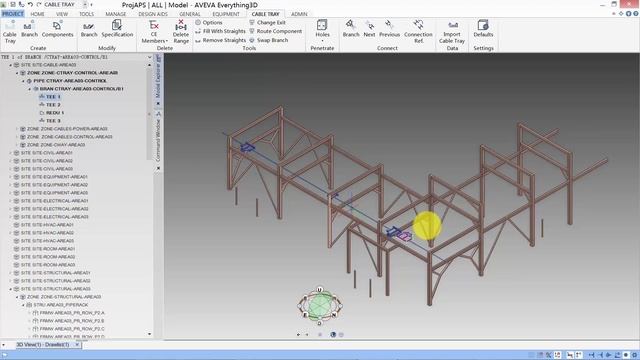
Task: Select SITE-EQUIPMENT-AREA02 tree item
Action: pyautogui.click(x=51, y=185)
